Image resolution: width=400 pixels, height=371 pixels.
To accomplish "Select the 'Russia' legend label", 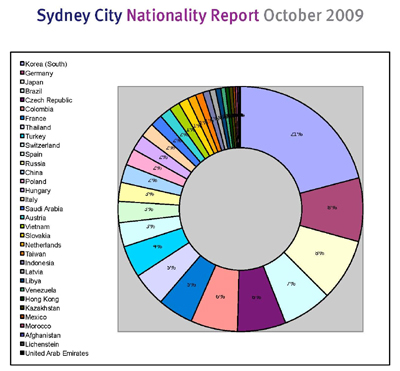I will click(35, 163).
